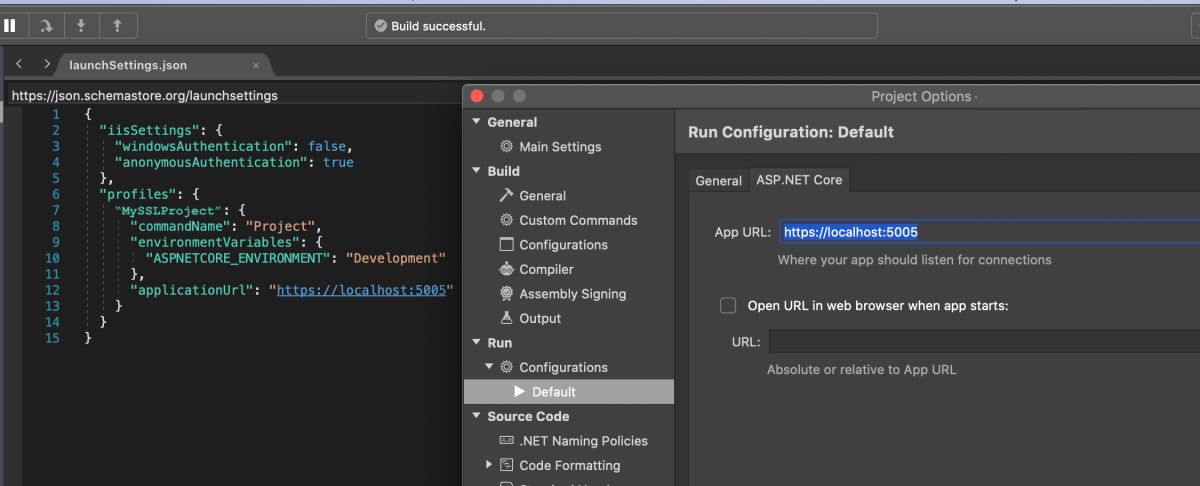This screenshot has width=1200, height=486.
Task: Open Assembly Signing settings
Action: [572, 294]
